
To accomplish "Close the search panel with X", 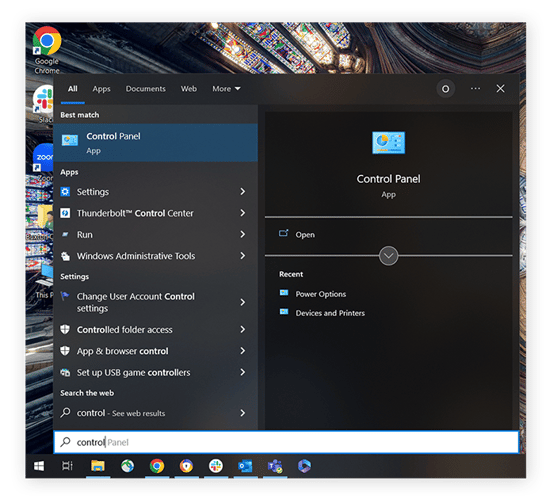I will (500, 88).
